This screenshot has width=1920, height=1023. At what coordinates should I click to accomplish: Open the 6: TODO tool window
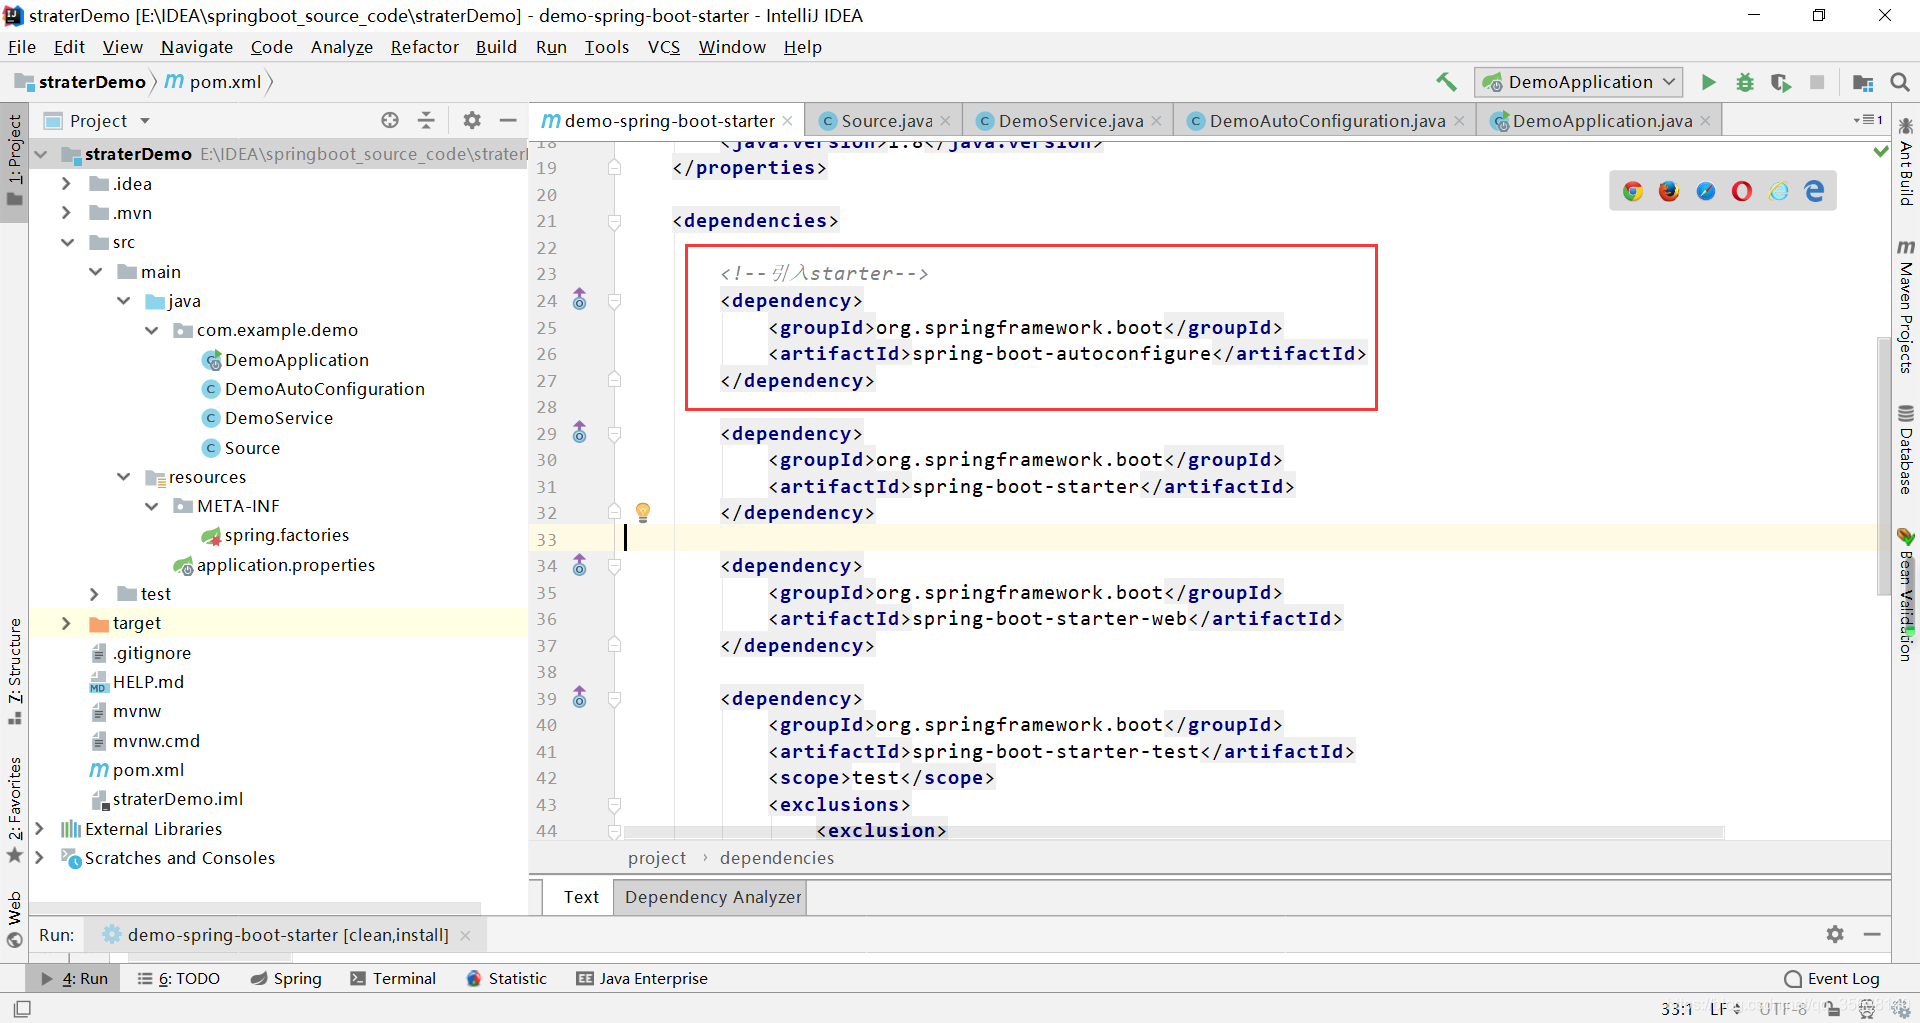click(x=179, y=978)
